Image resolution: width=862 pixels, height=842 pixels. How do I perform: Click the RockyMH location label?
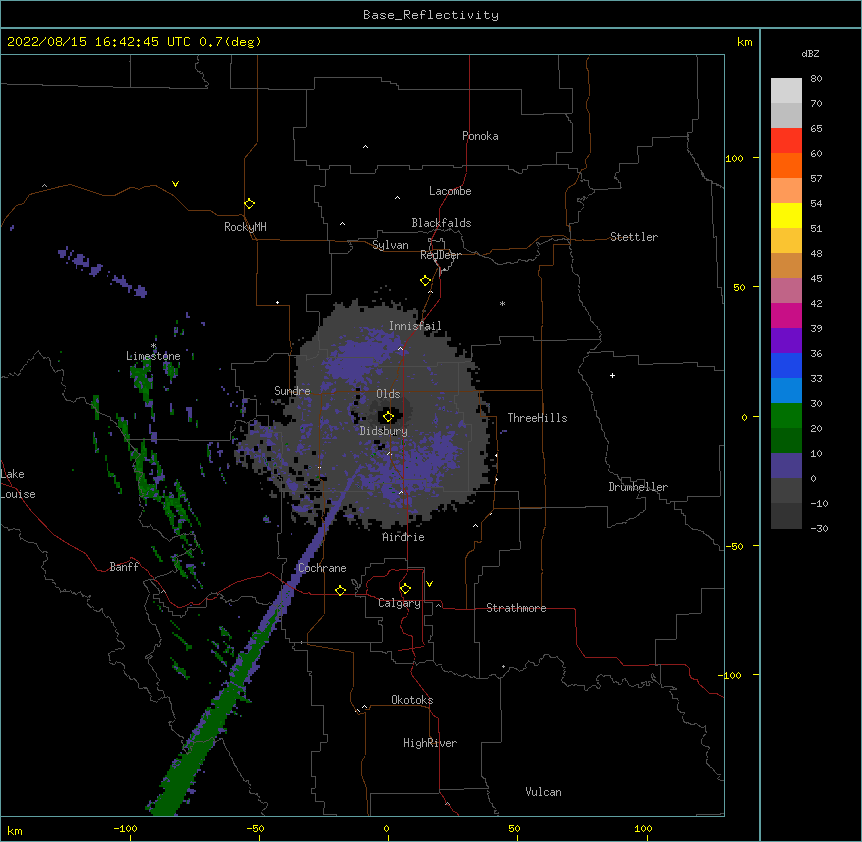(245, 227)
